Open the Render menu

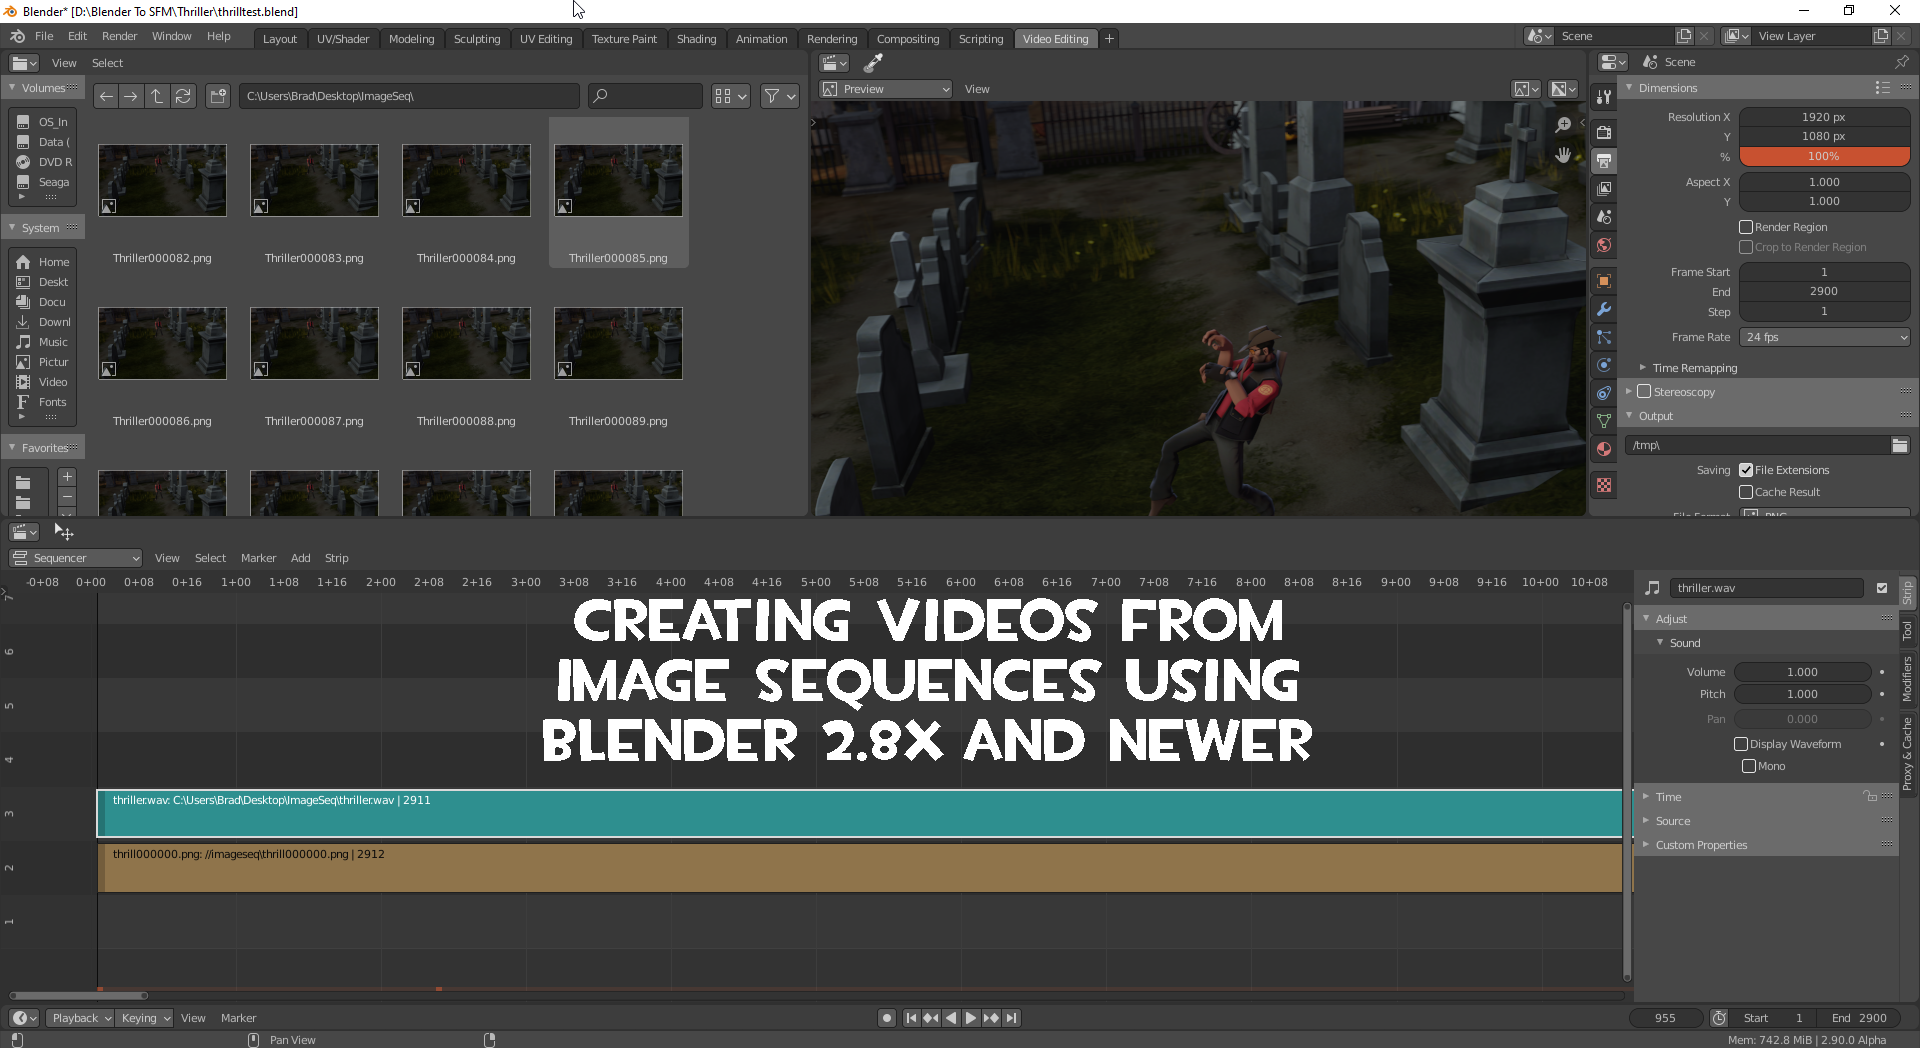[119, 36]
